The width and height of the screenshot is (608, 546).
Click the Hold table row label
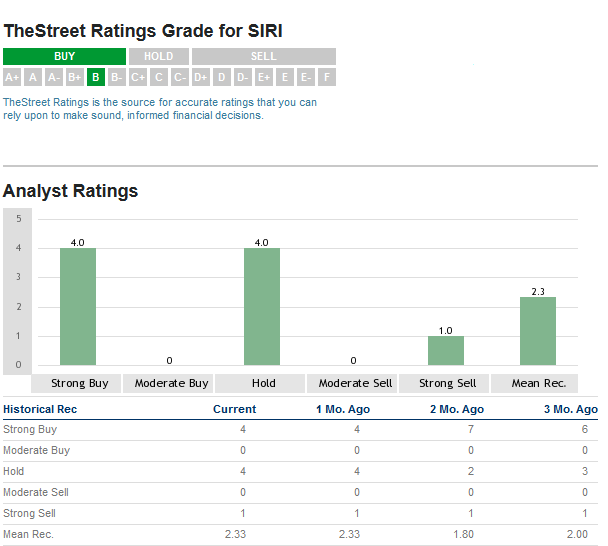pos(14,472)
